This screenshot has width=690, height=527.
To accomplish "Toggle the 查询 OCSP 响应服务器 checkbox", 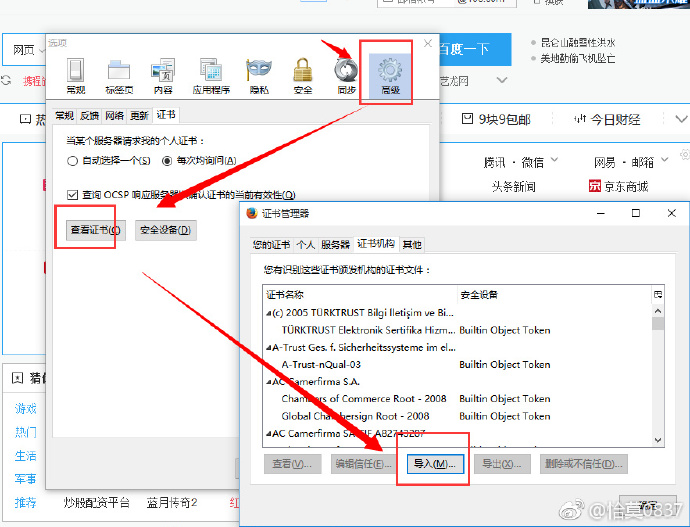I will pos(73,195).
